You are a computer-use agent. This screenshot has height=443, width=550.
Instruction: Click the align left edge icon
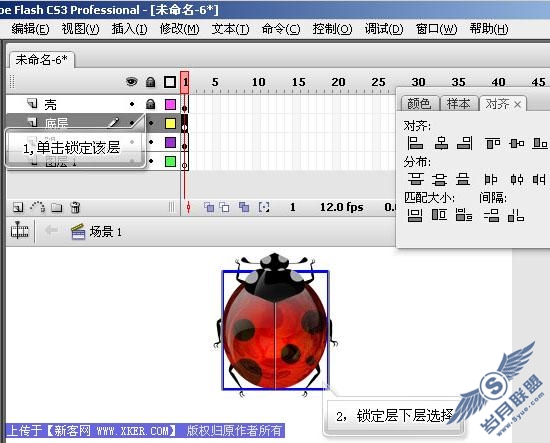coord(415,143)
